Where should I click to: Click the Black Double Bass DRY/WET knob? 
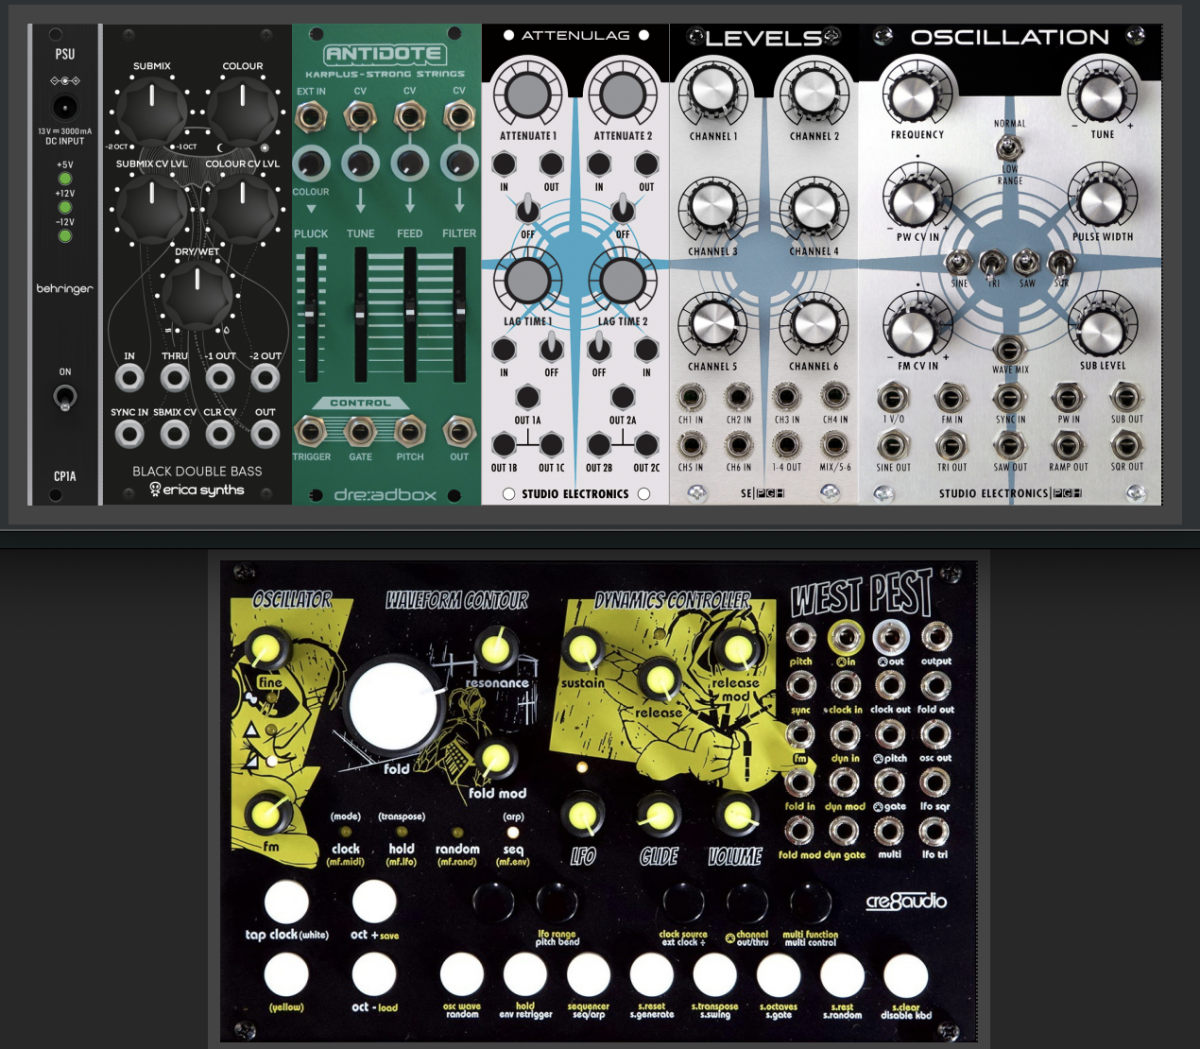pos(197,293)
